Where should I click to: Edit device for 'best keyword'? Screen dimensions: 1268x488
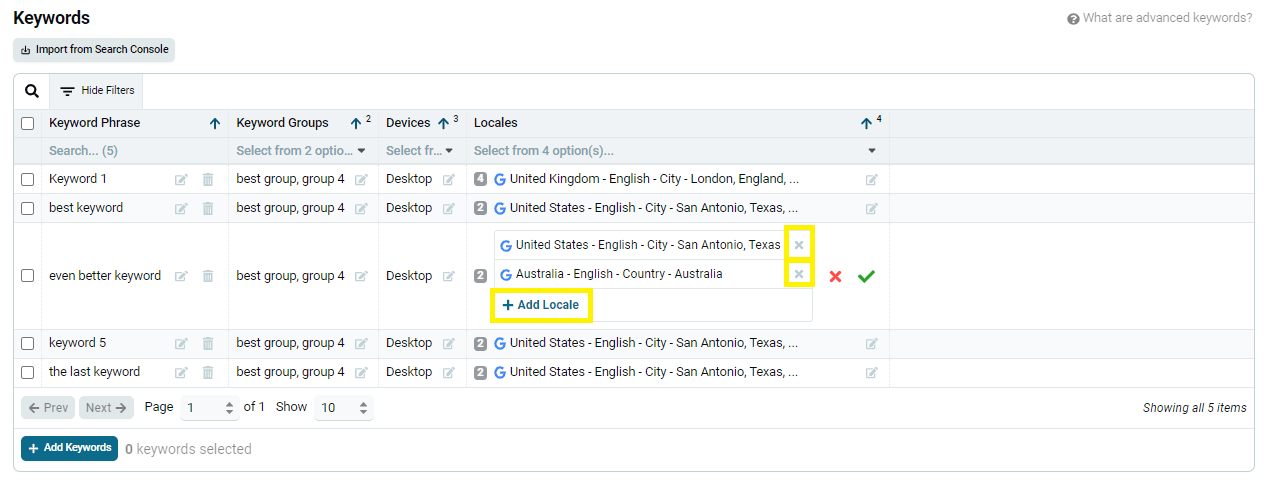point(449,209)
